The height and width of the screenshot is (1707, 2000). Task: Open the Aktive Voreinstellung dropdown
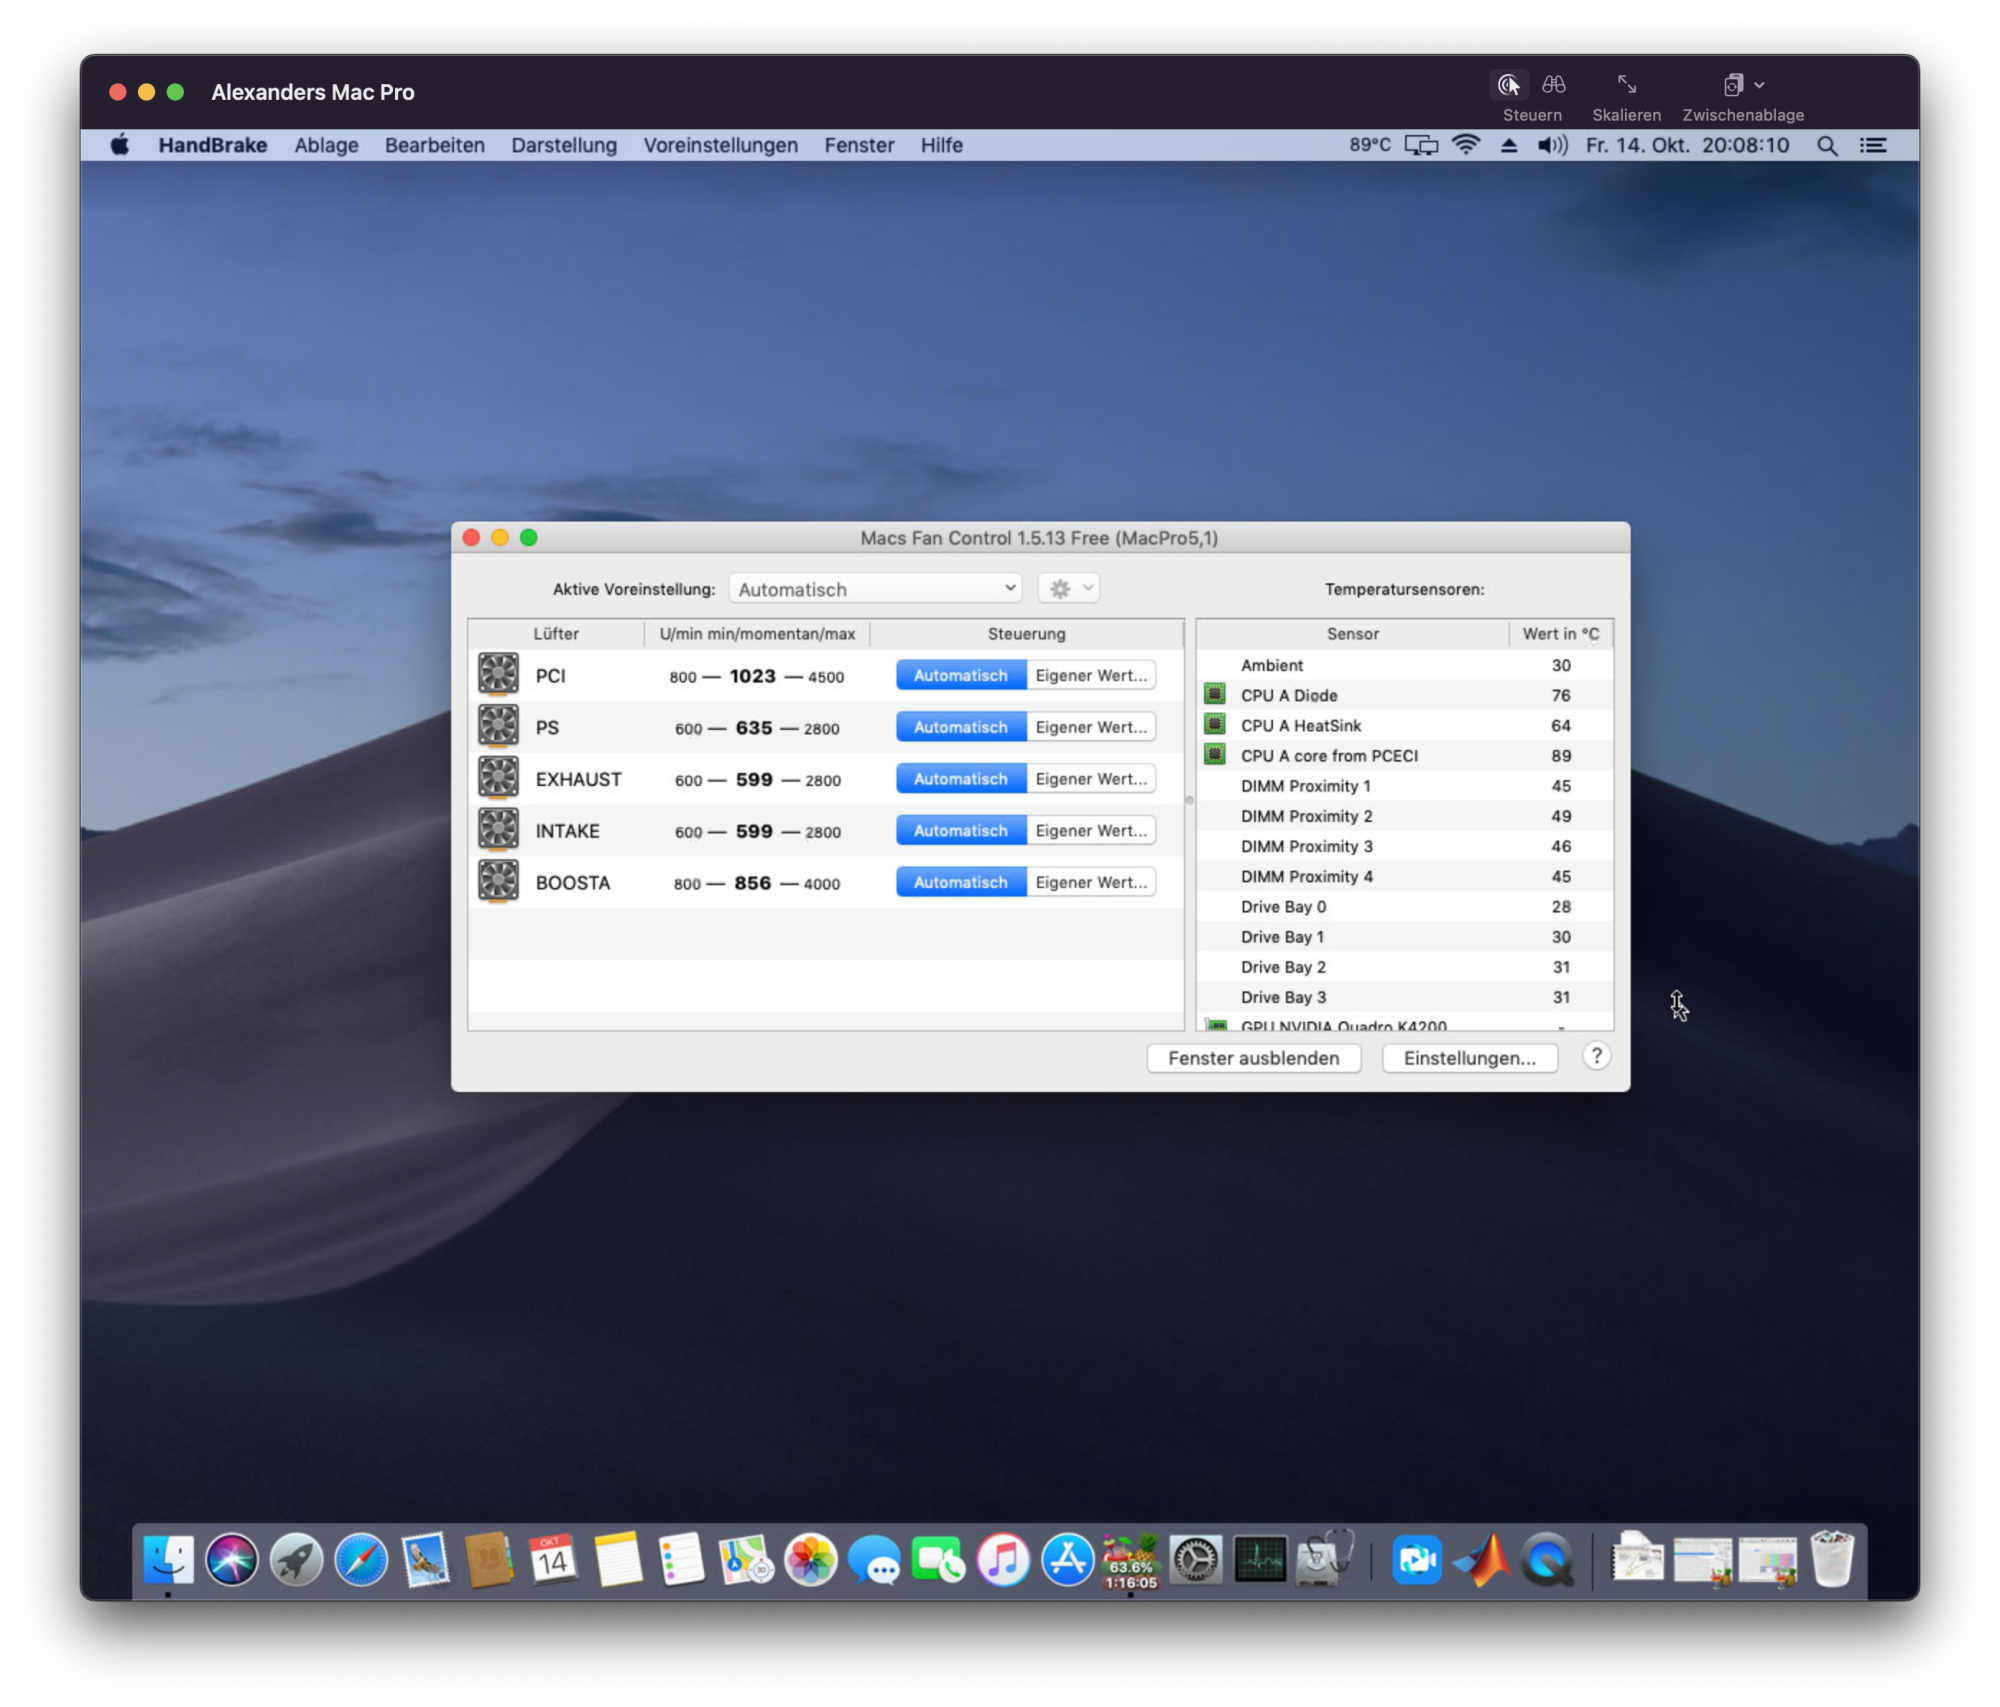point(875,589)
